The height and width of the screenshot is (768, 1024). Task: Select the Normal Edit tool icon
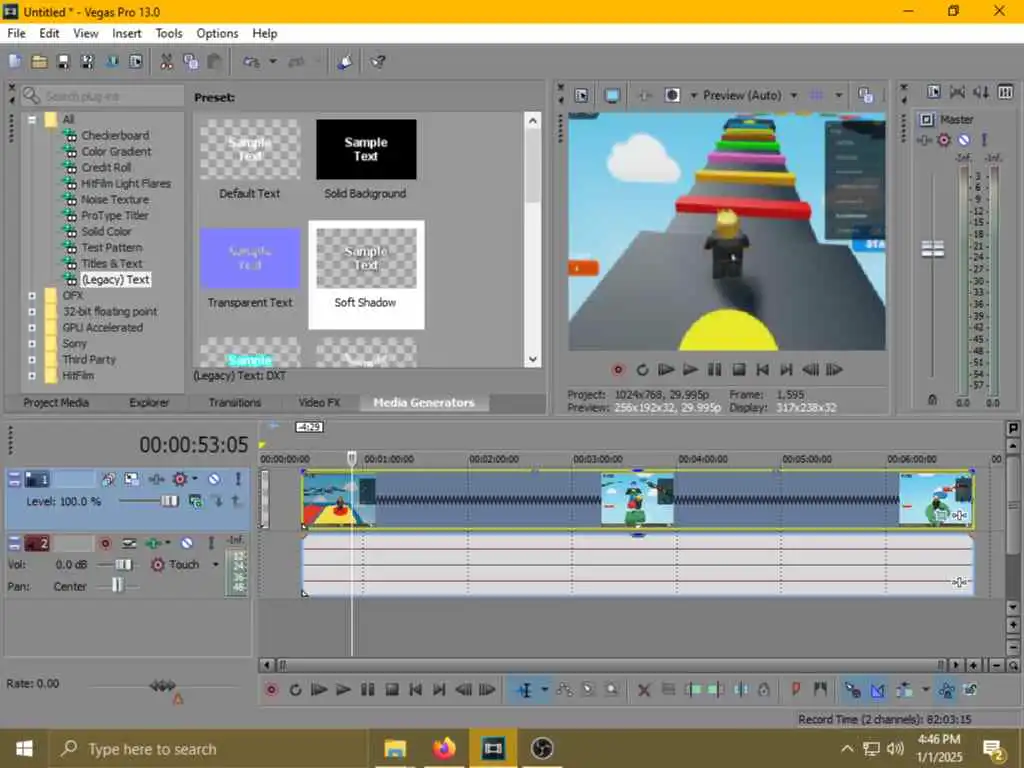tap(524, 690)
